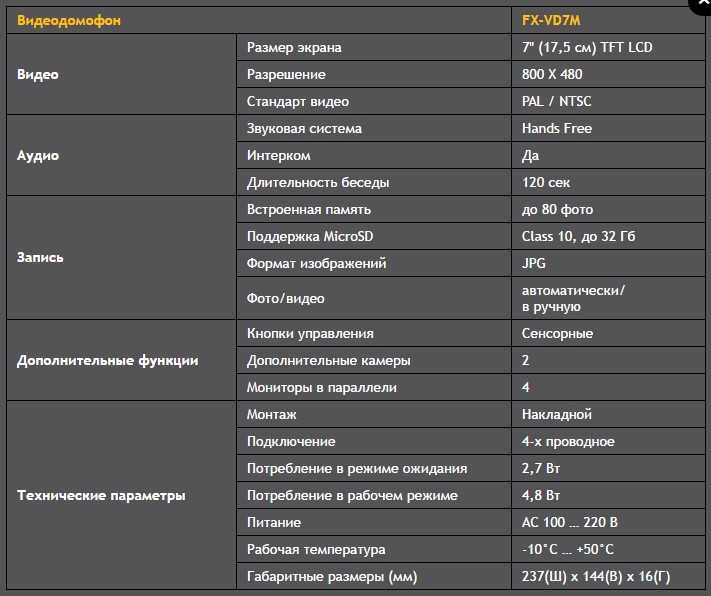
Task: Click the Сенсорные value cell
Action: coord(608,333)
